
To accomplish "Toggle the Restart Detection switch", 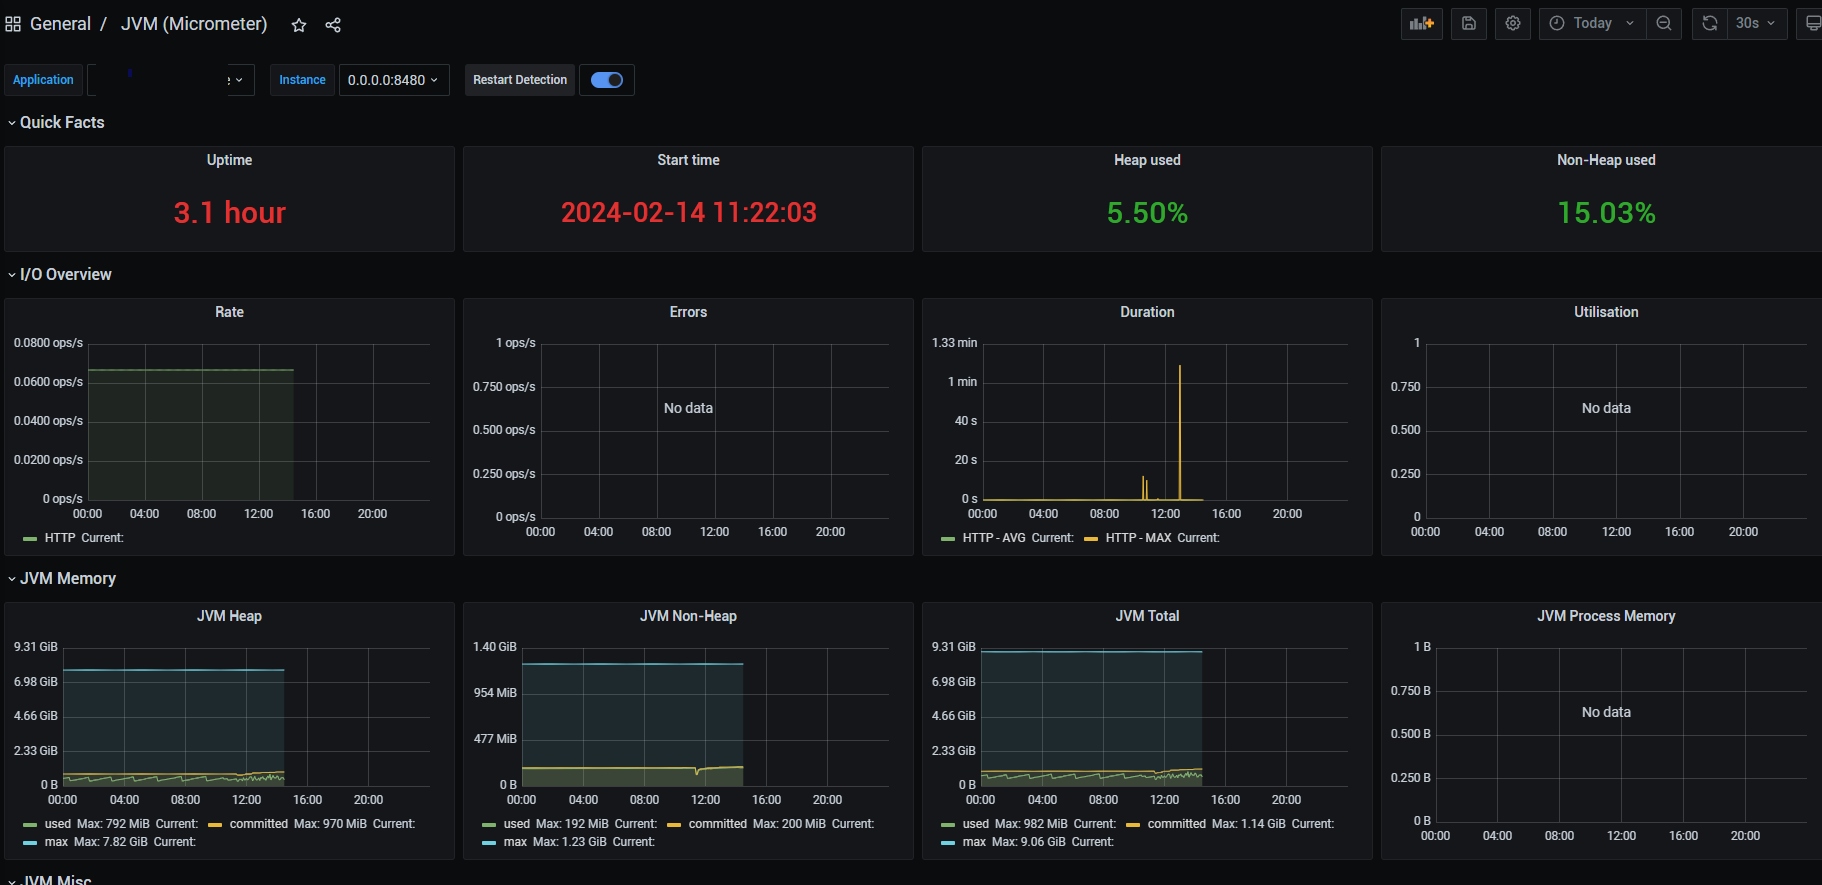I will (607, 80).
